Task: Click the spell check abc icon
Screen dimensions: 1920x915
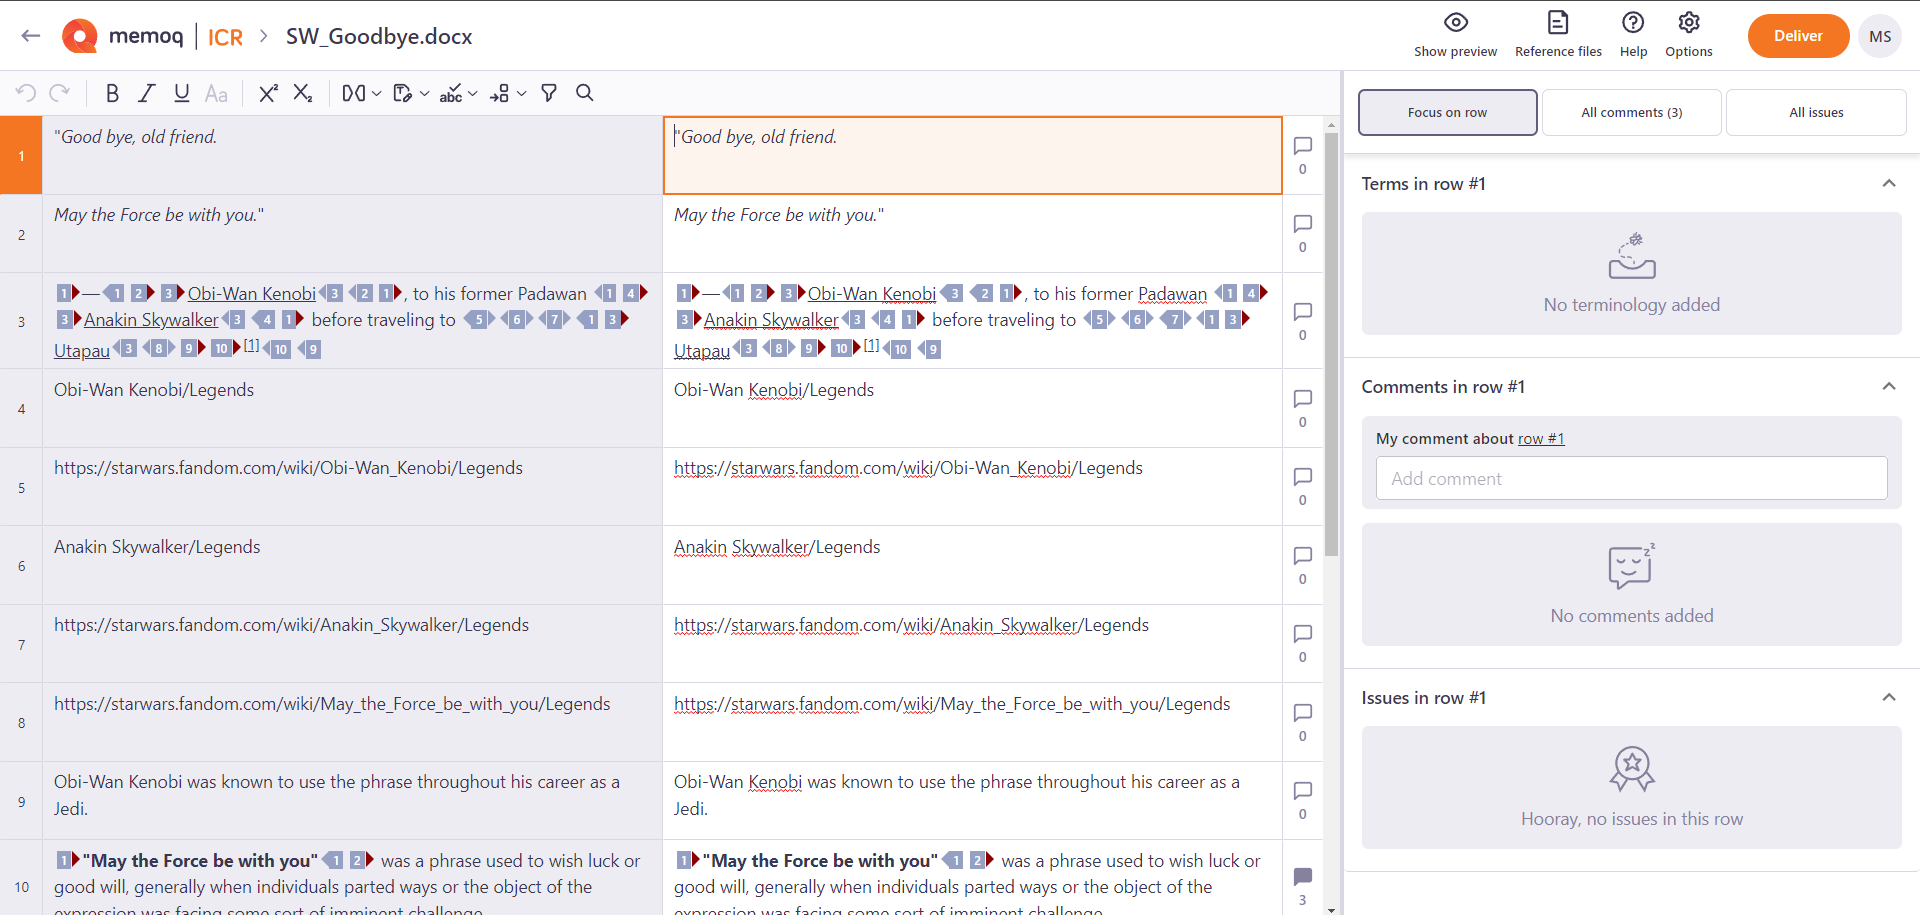Action: pos(451,93)
